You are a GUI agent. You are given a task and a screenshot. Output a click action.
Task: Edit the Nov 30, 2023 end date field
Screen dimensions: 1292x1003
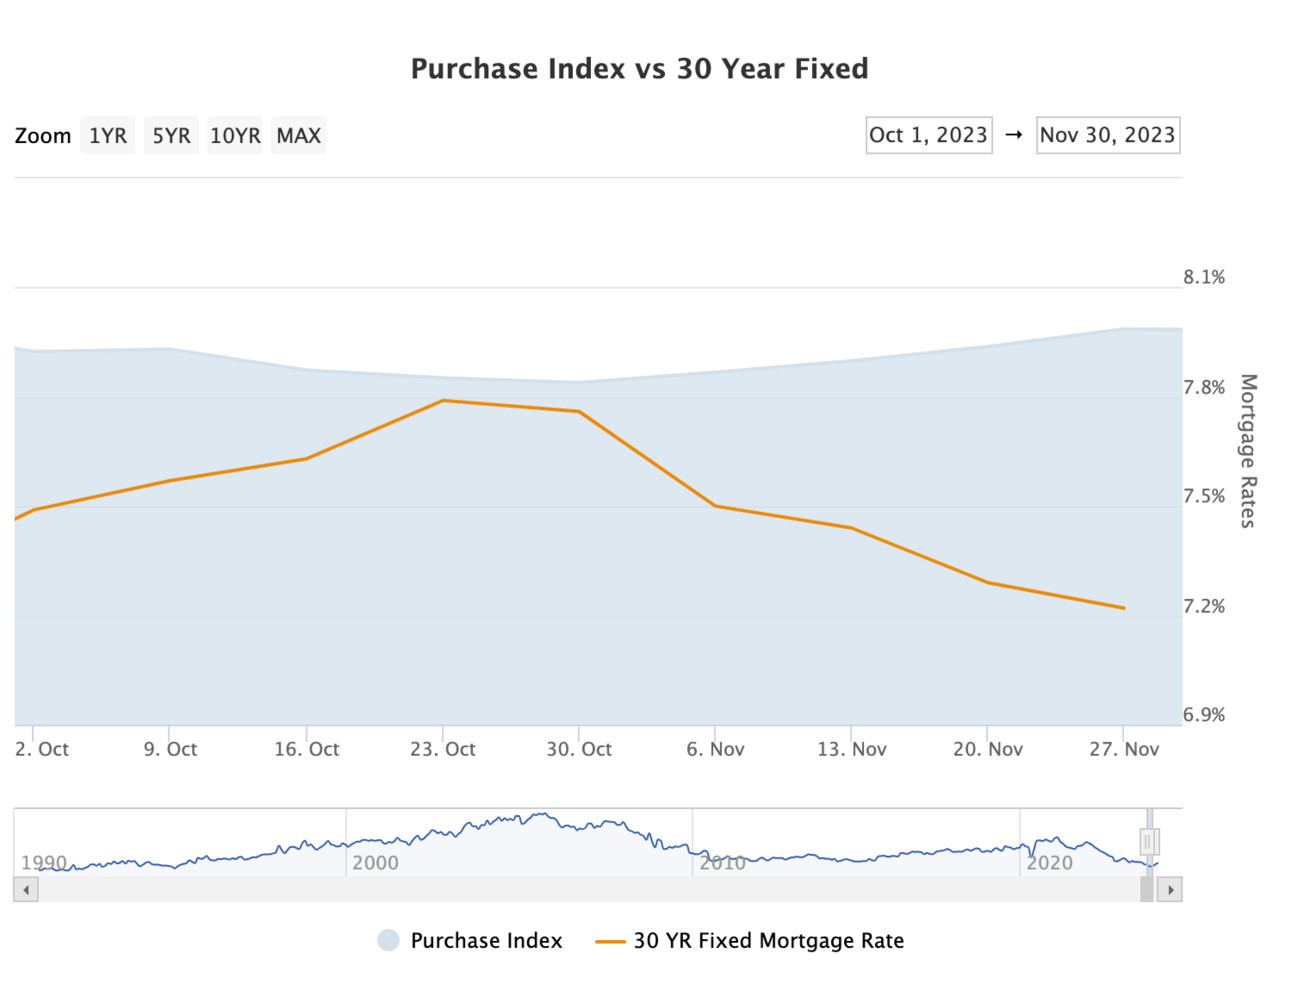coord(1108,135)
